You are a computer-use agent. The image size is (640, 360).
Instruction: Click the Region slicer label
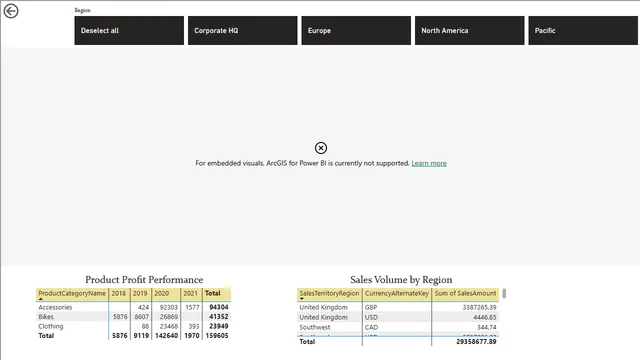[82, 10]
